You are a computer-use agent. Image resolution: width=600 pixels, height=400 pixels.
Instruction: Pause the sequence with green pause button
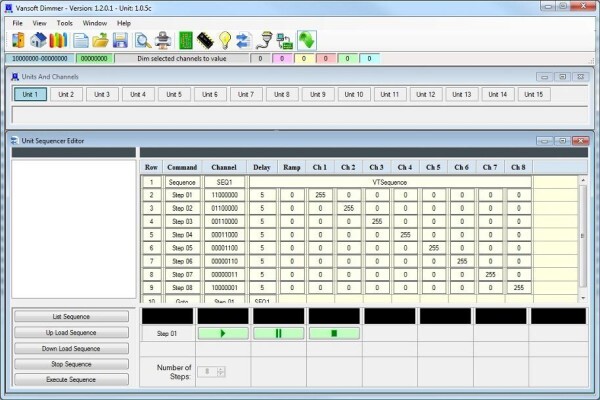pyautogui.click(x=279, y=333)
